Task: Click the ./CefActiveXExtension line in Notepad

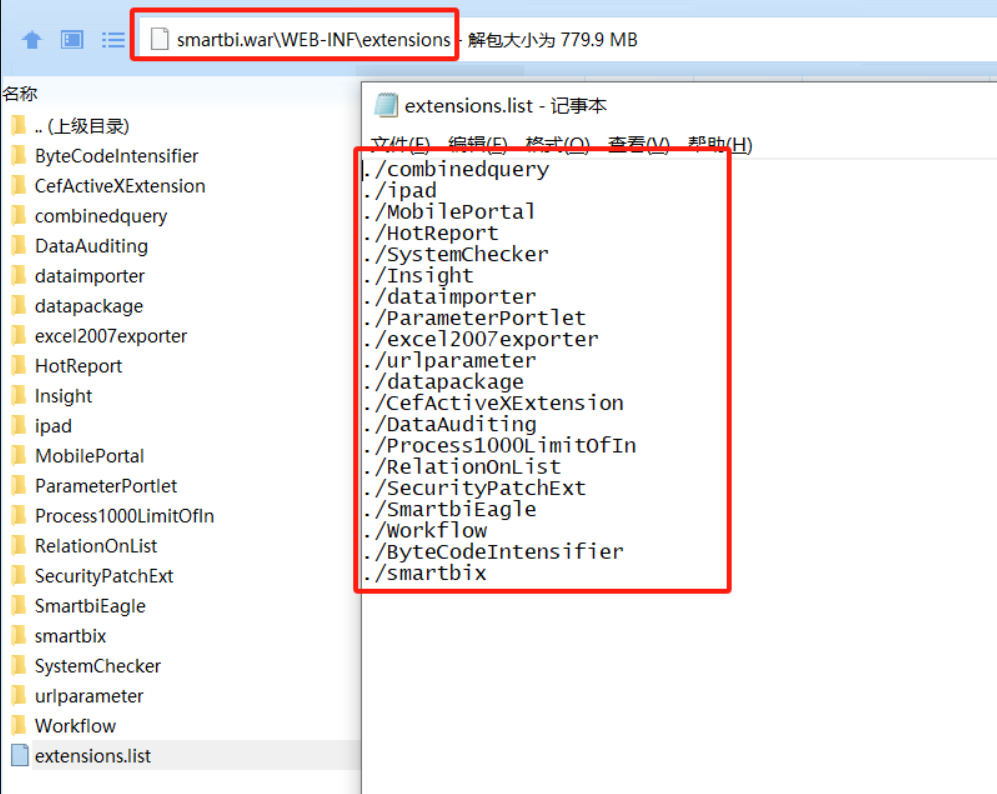Action: click(493, 403)
